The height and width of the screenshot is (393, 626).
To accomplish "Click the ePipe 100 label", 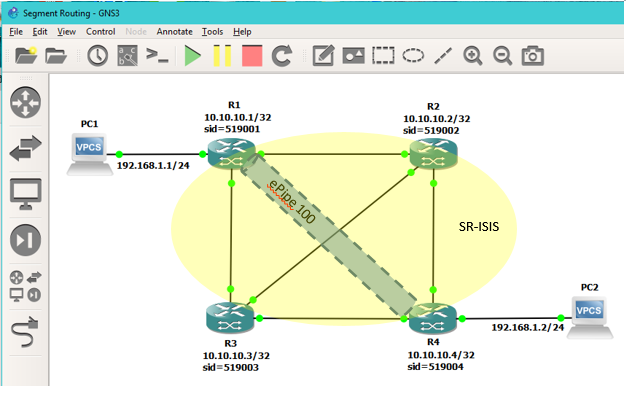I will click(292, 202).
